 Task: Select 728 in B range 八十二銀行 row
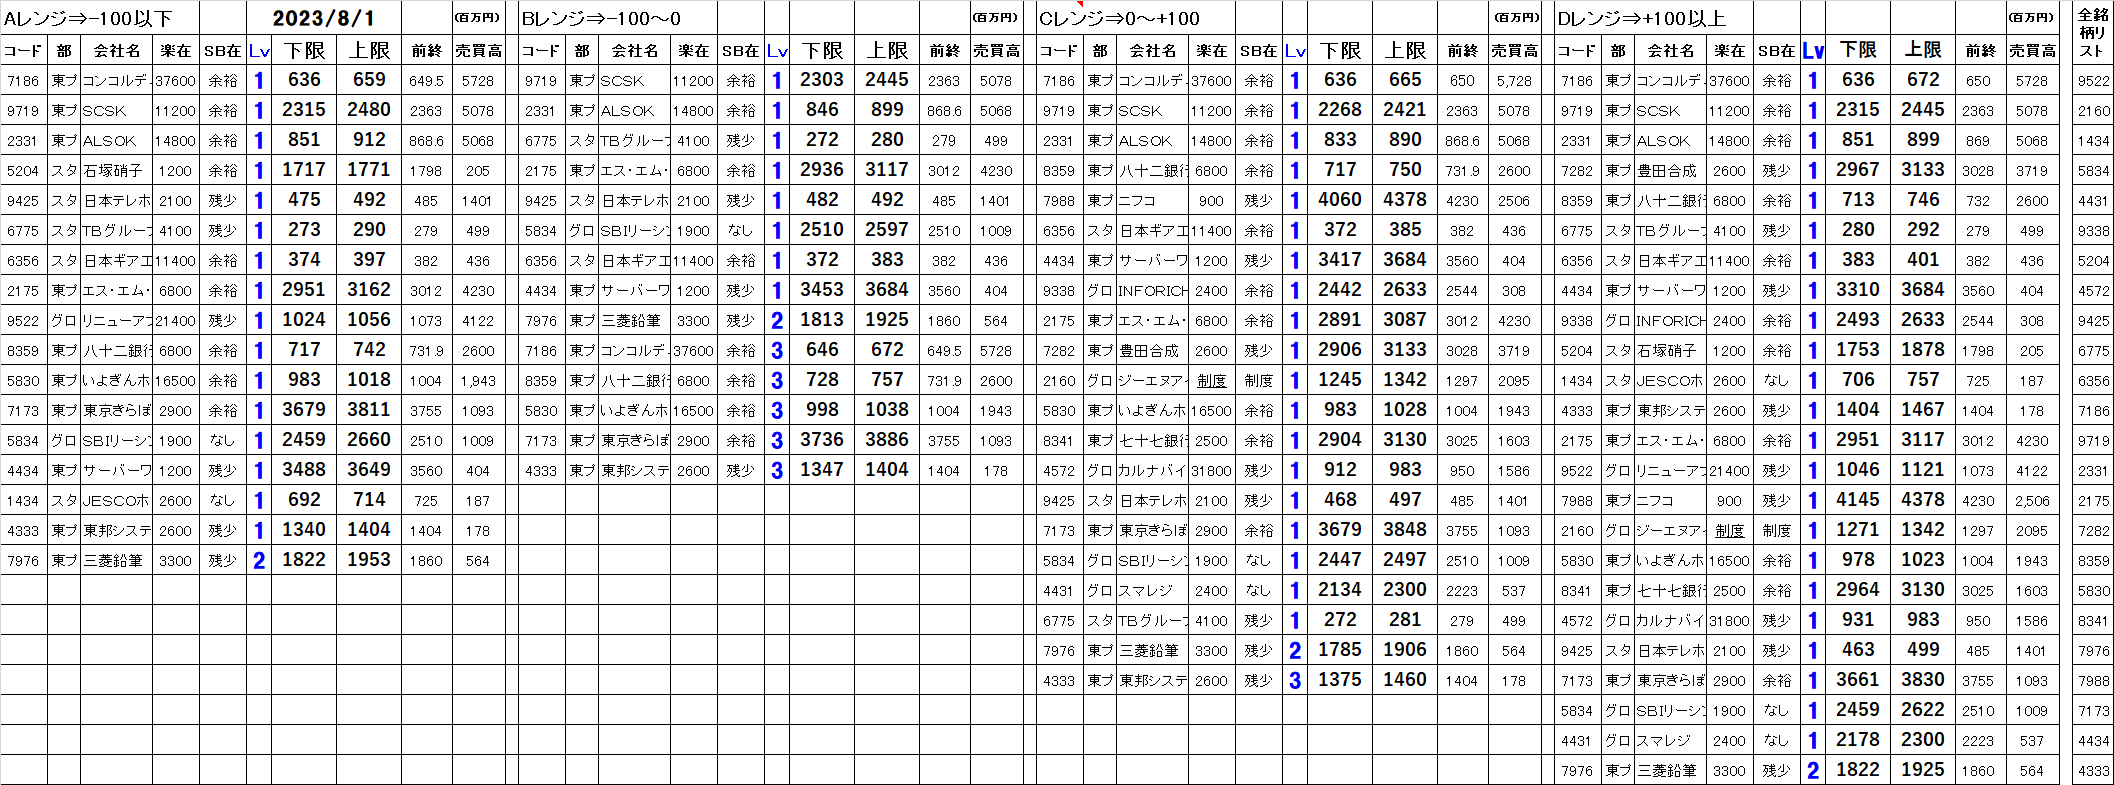point(822,380)
